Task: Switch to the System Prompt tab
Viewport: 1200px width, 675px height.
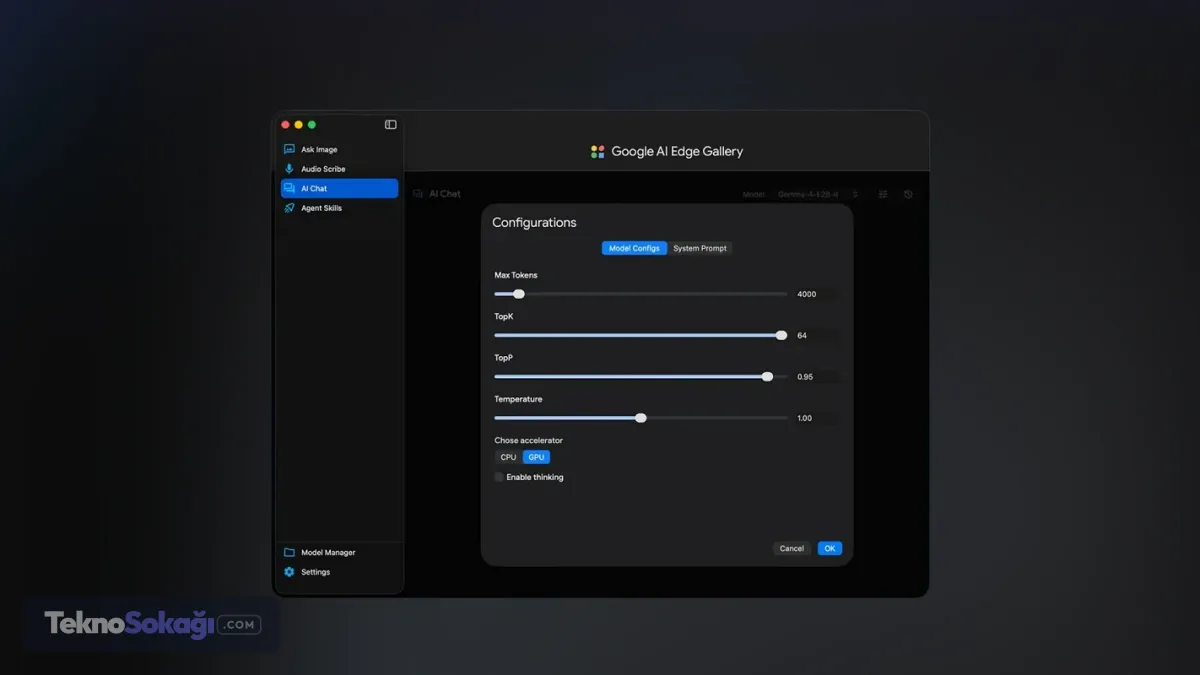Action: pyautogui.click(x=700, y=248)
